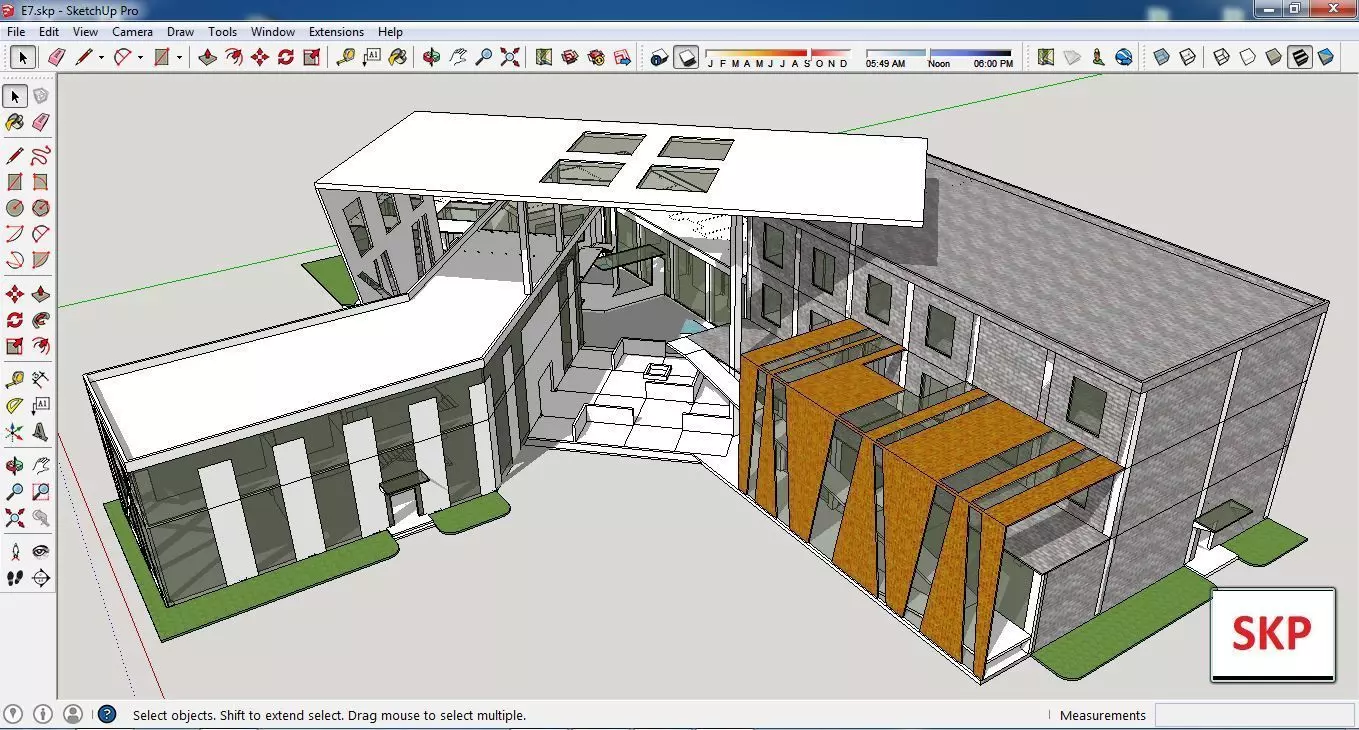Click Zoom Extents in top toolbar
The image size is (1359, 730).
(x=510, y=57)
